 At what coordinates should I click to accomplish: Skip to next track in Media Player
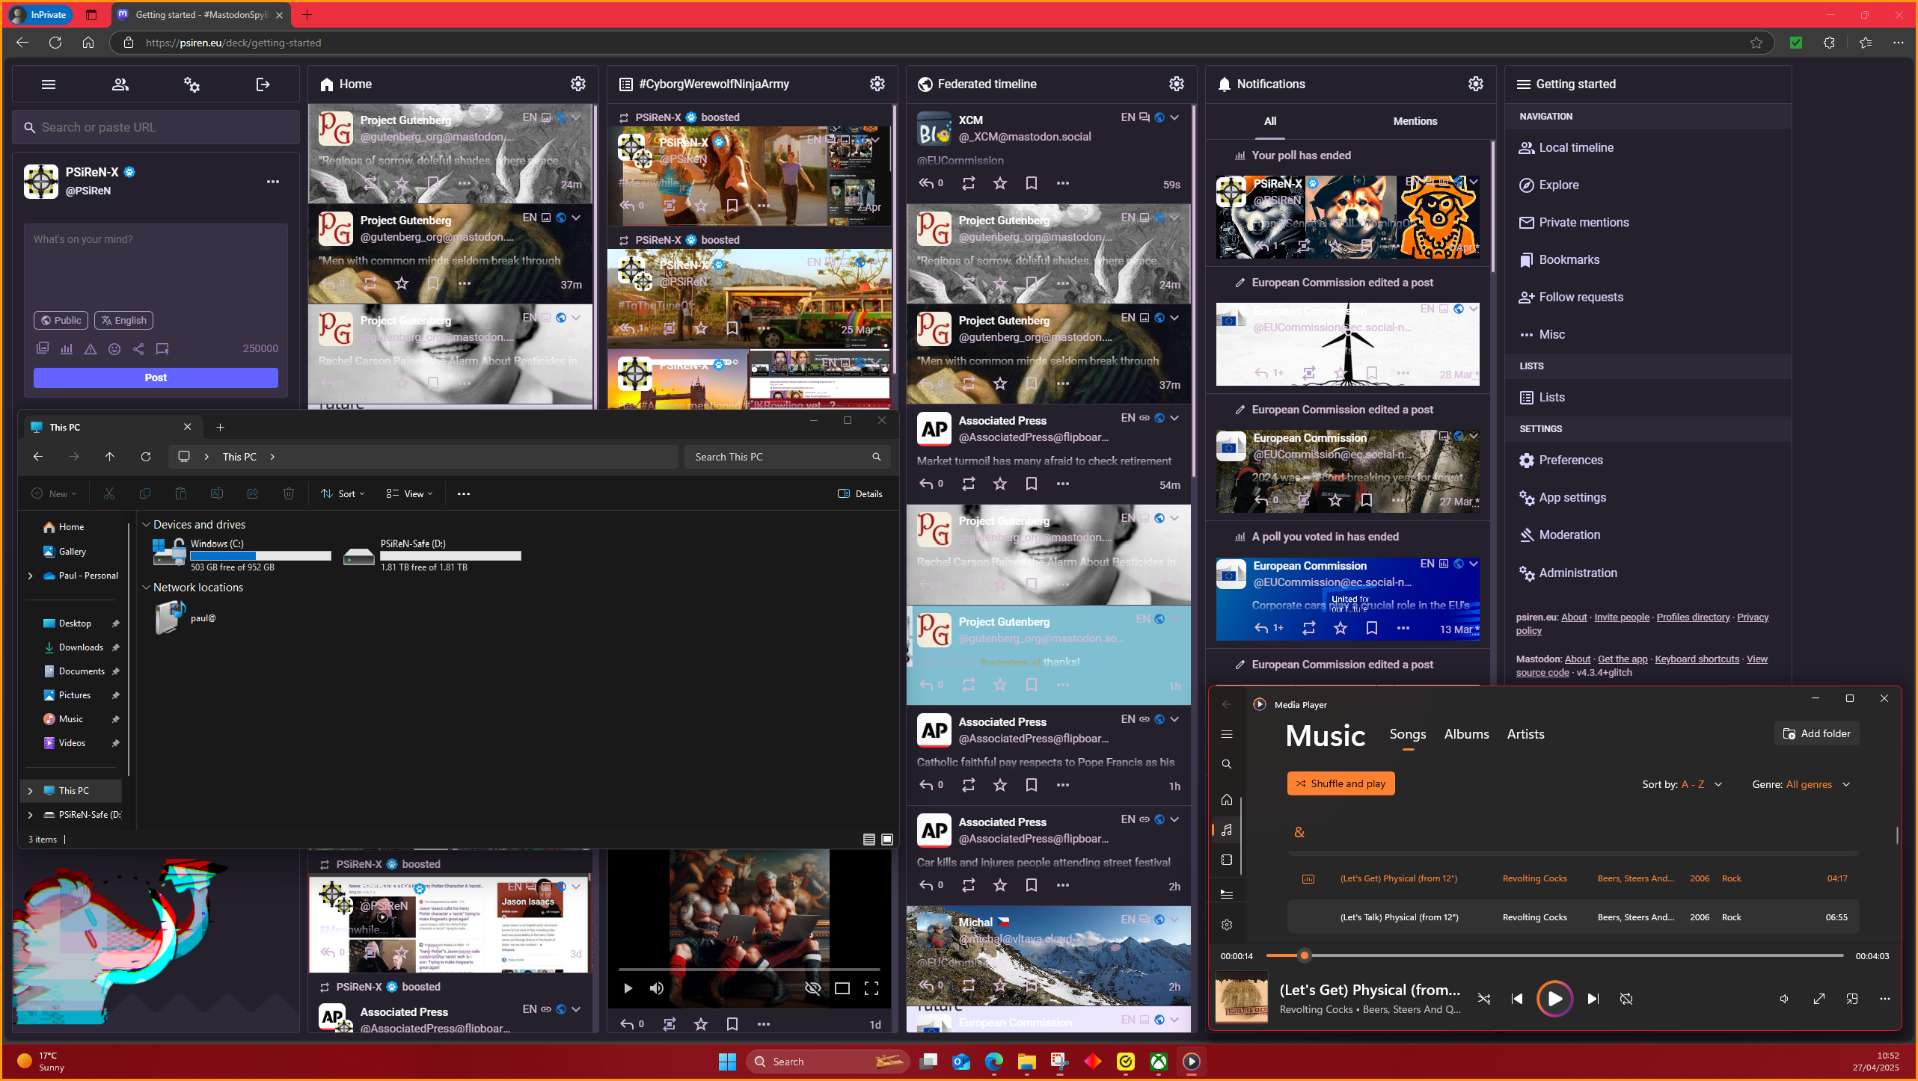tap(1593, 999)
